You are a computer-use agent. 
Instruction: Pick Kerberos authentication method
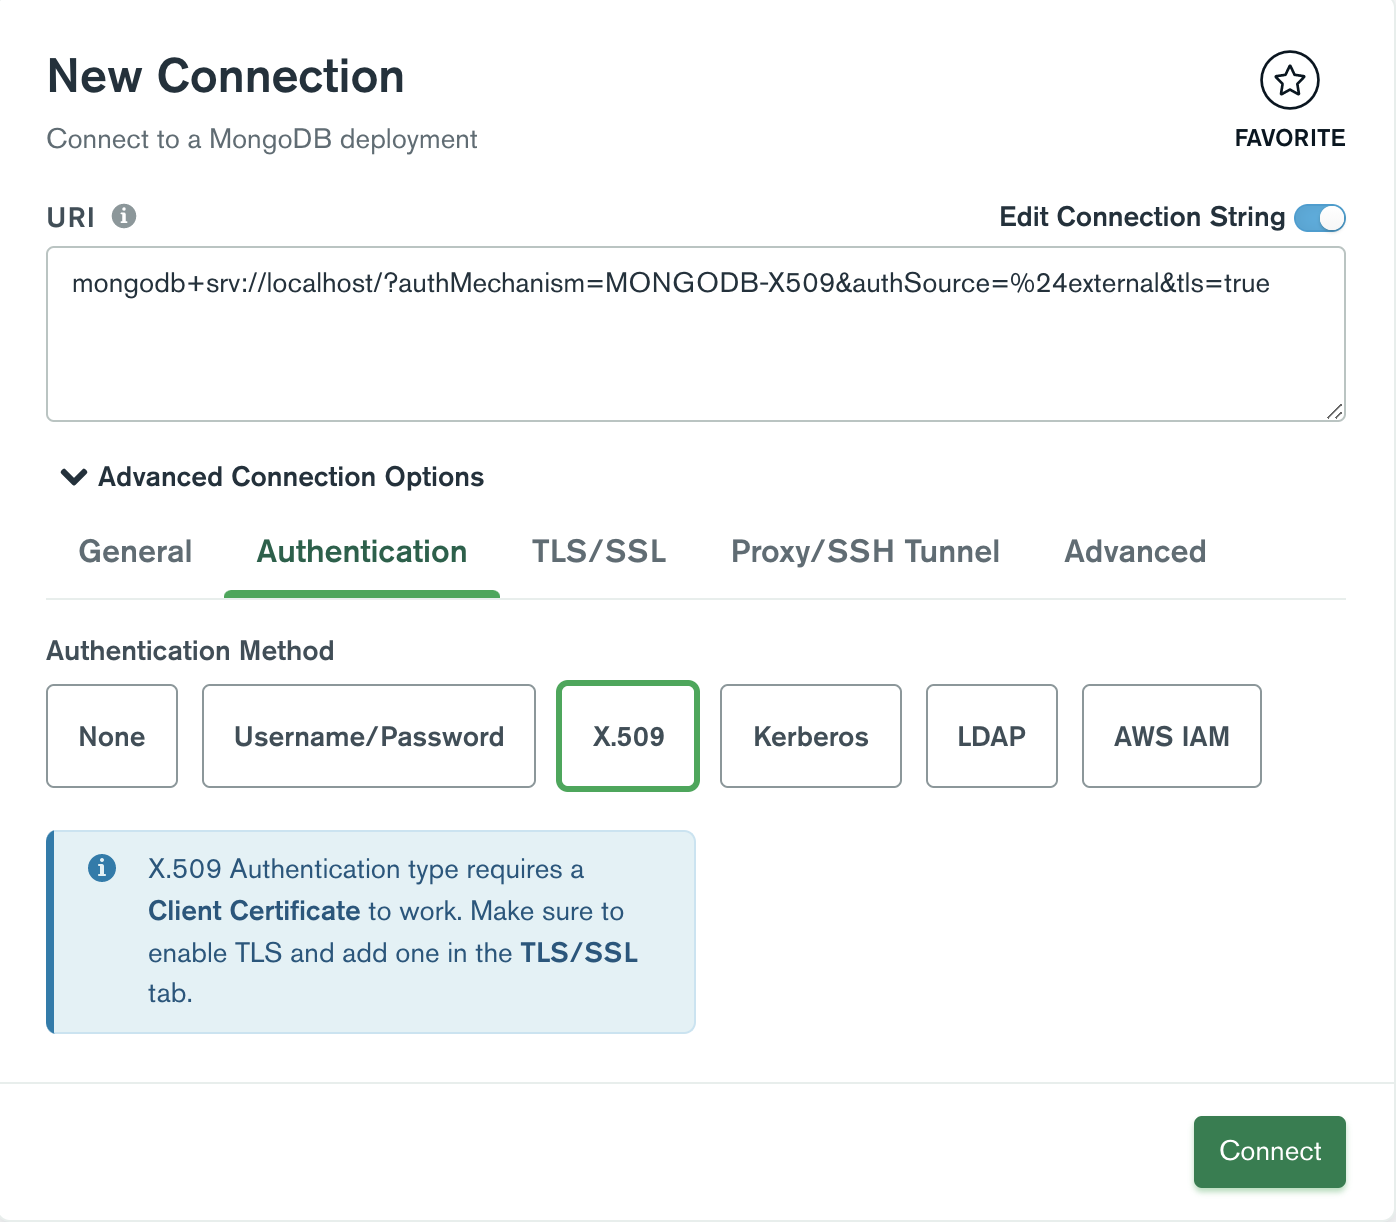point(811,736)
